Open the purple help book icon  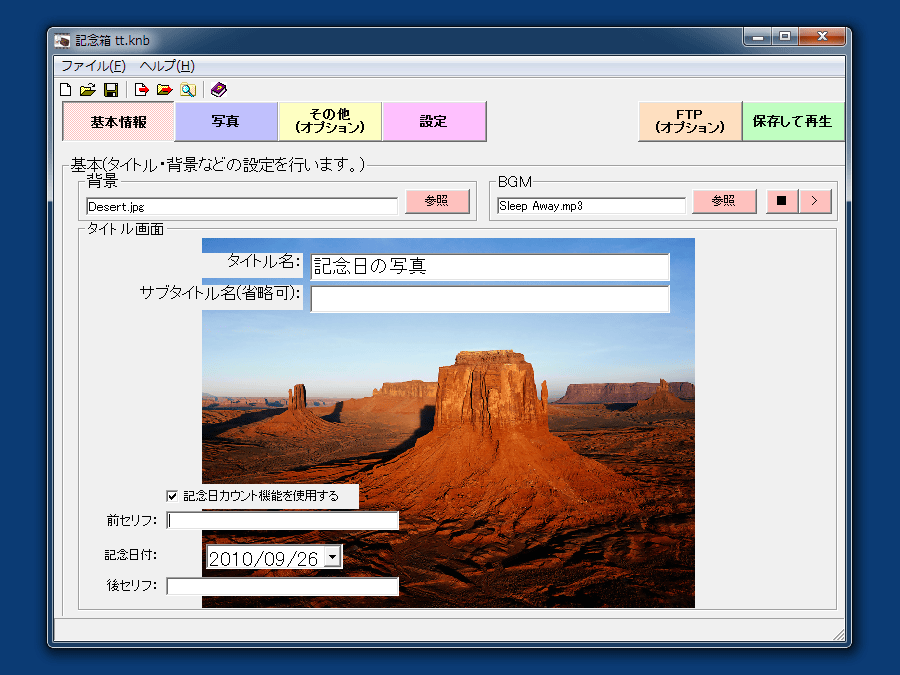point(219,90)
